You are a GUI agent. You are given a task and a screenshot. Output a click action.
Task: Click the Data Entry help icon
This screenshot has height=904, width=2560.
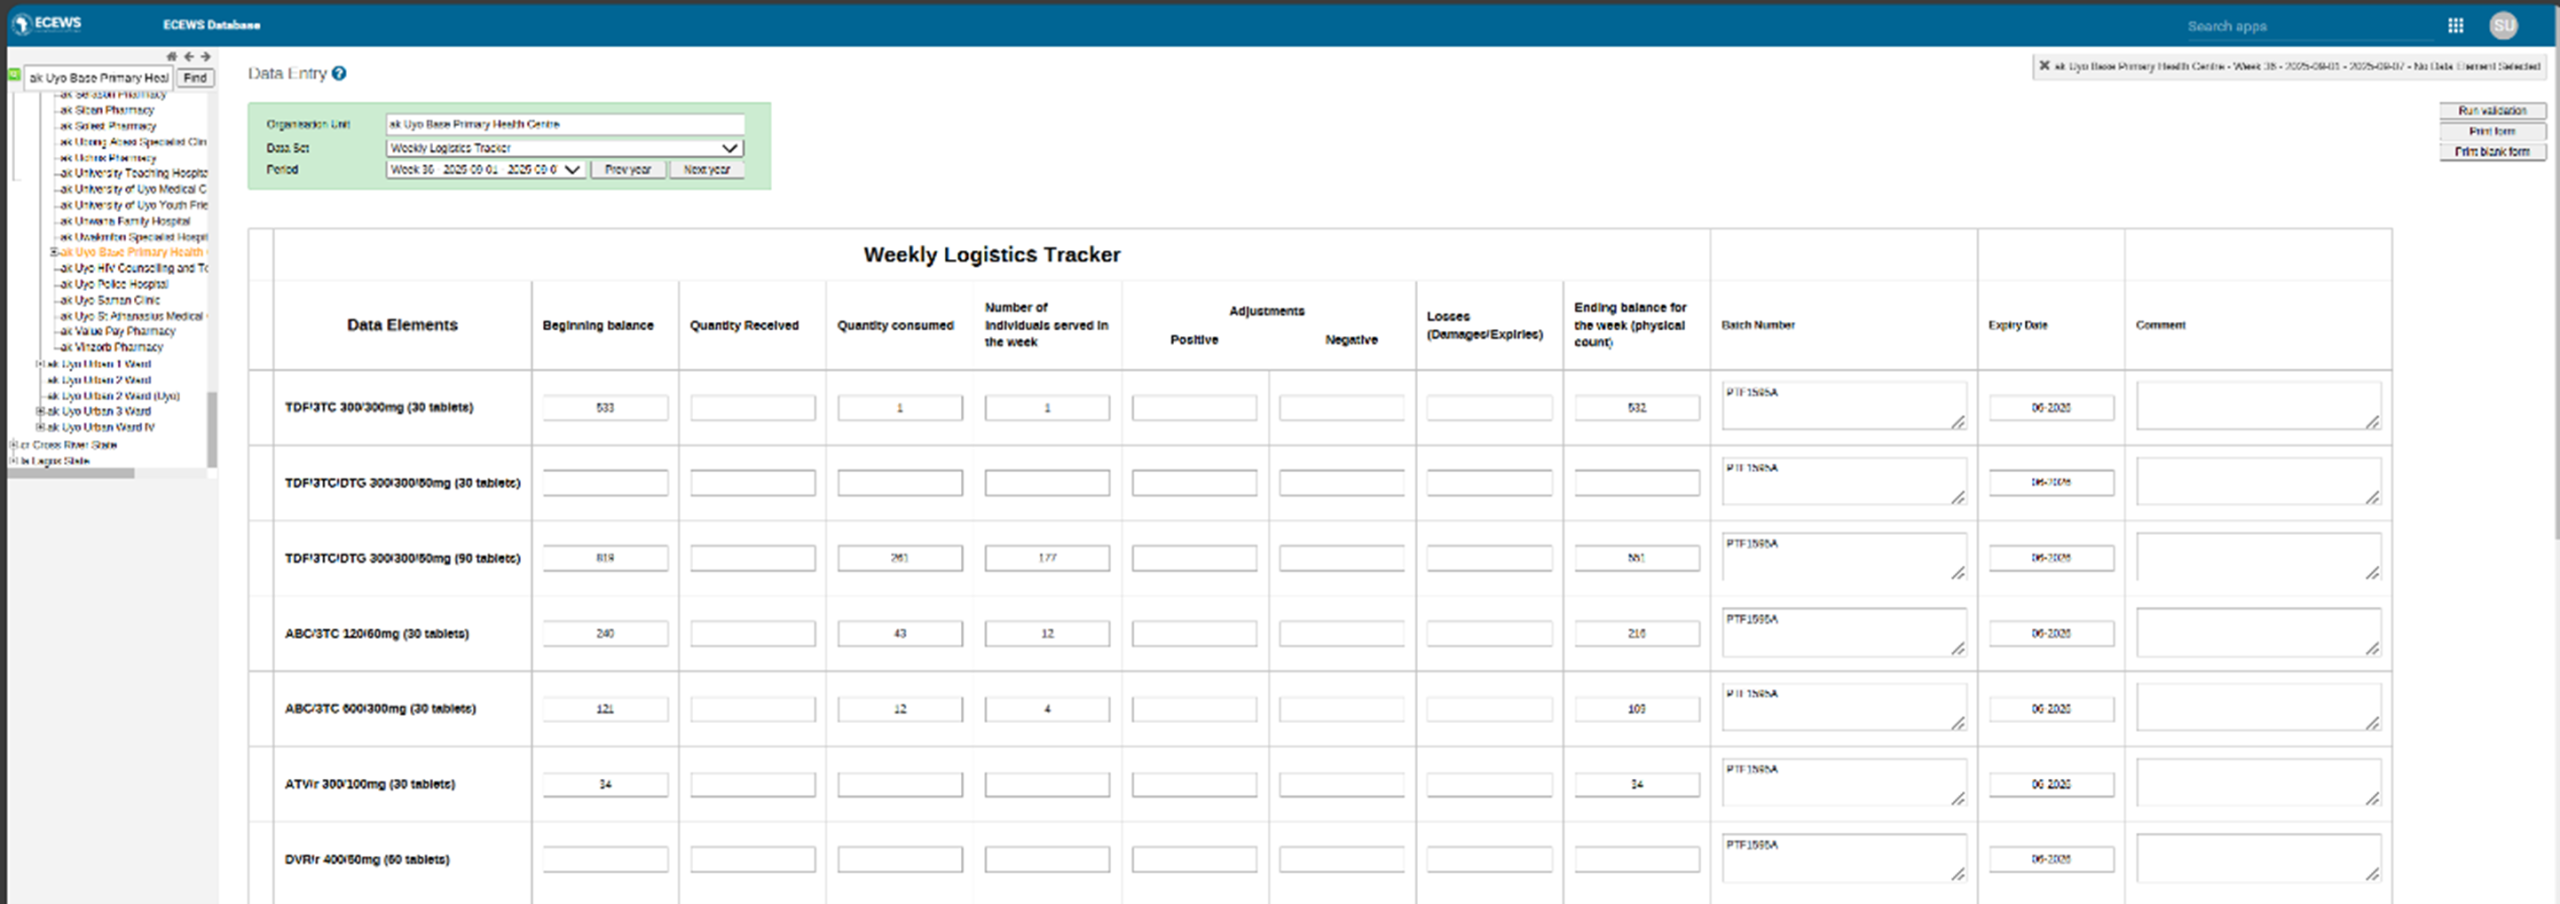click(339, 74)
